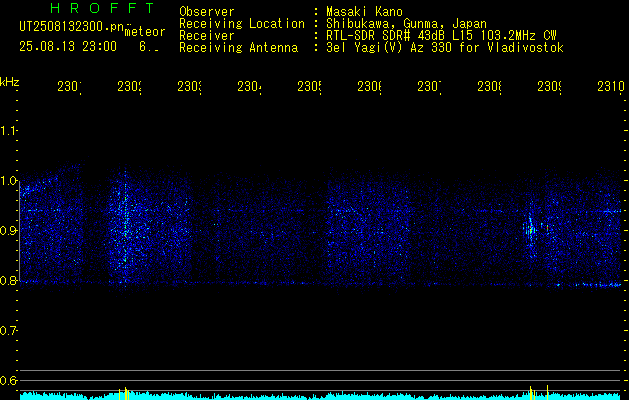Click the RTL-SDR receiver description line
Viewport: 629px width, 400px height.
click(441, 36)
